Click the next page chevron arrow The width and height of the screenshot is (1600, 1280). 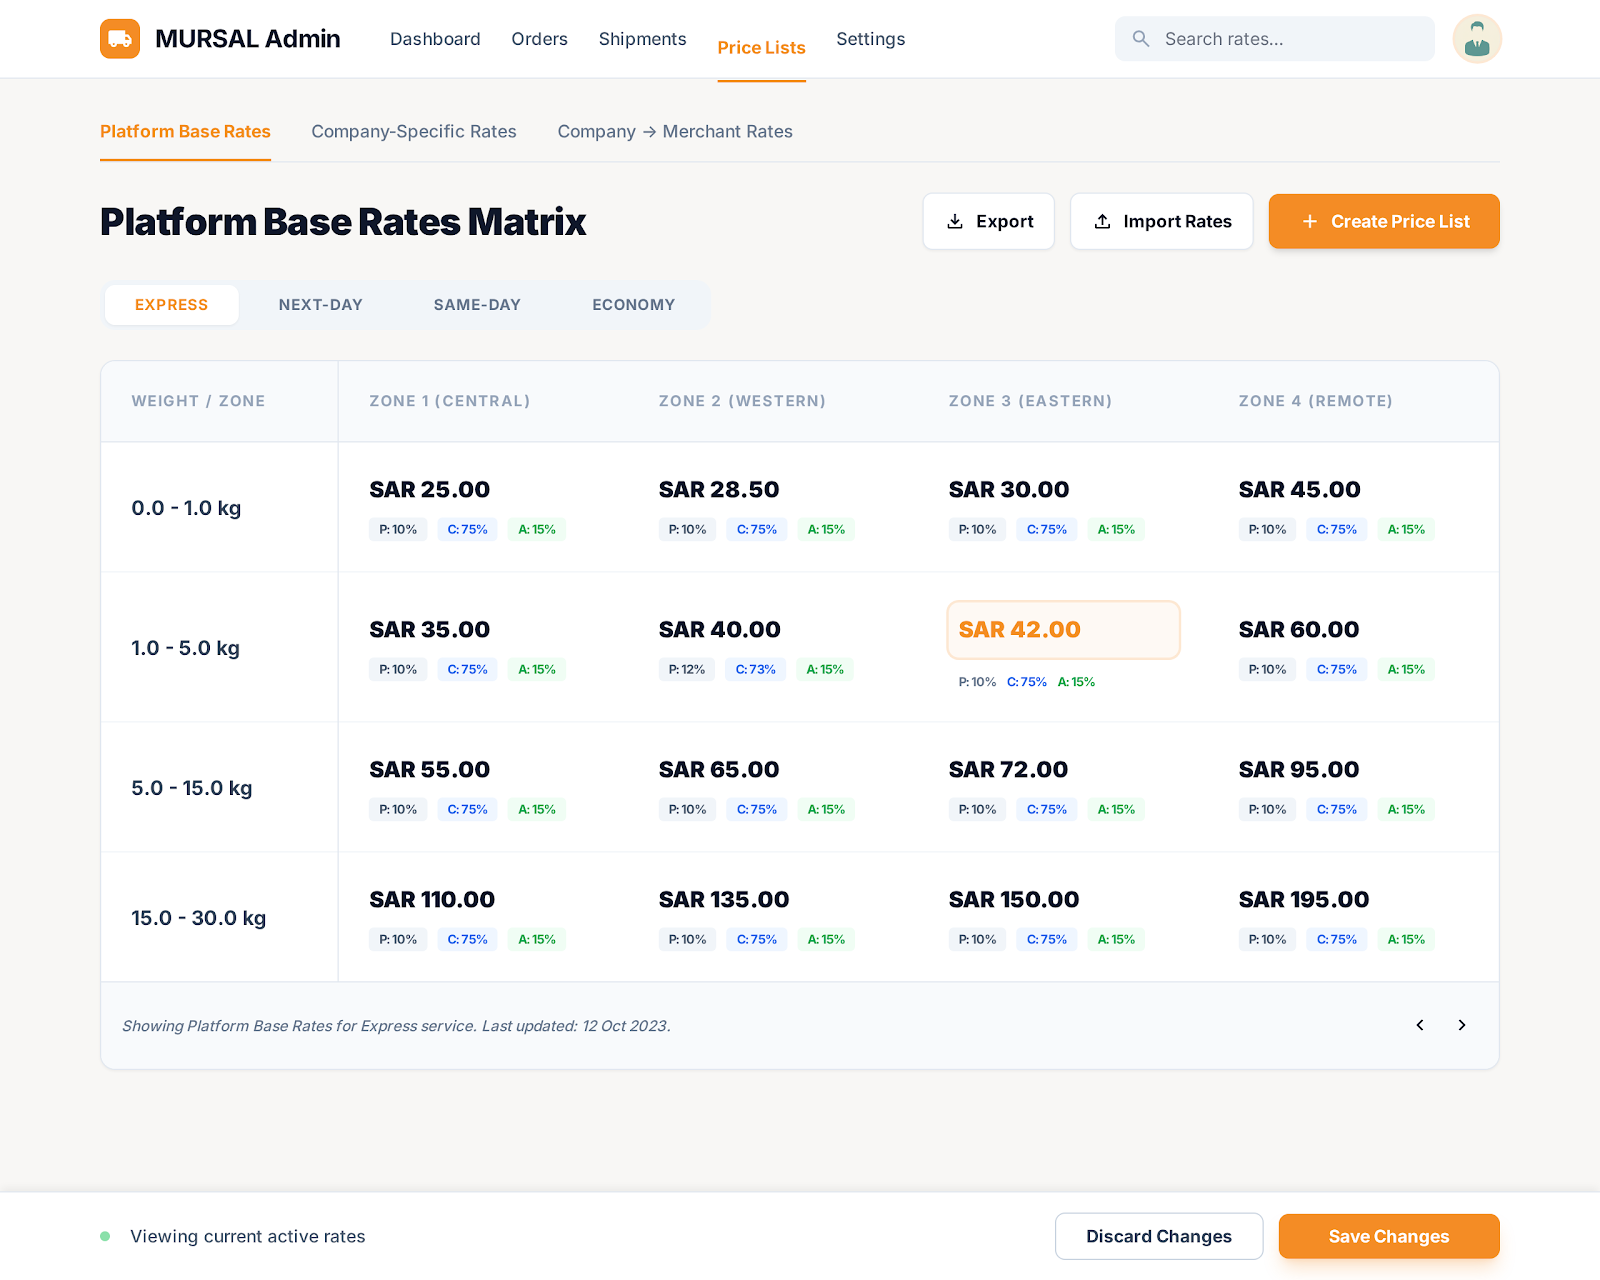tap(1461, 1025)
